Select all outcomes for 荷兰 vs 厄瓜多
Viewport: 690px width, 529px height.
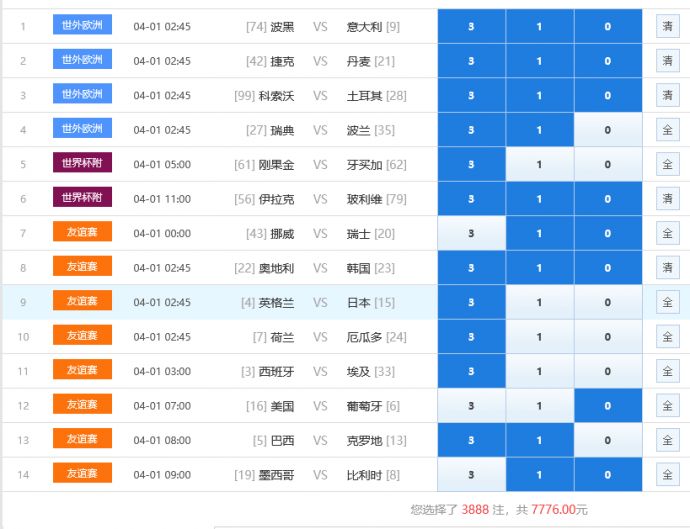667,337
